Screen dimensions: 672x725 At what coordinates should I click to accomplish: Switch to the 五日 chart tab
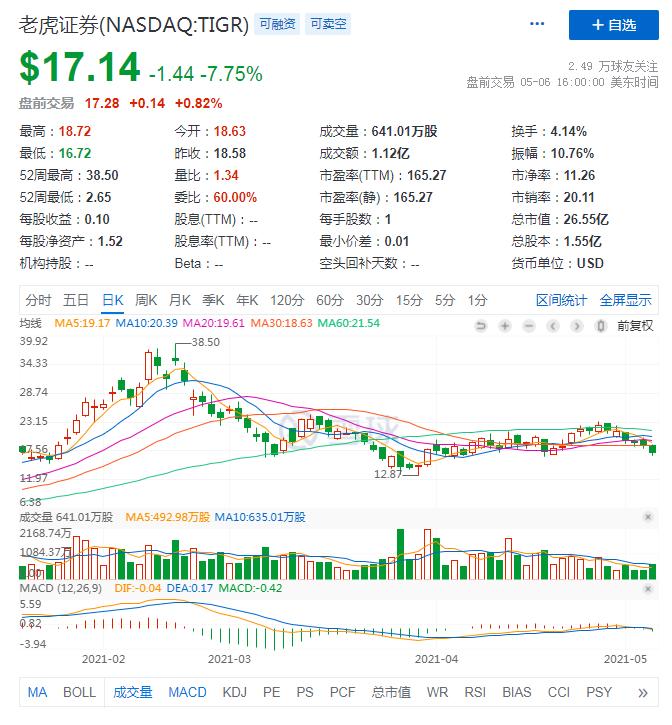76,301
